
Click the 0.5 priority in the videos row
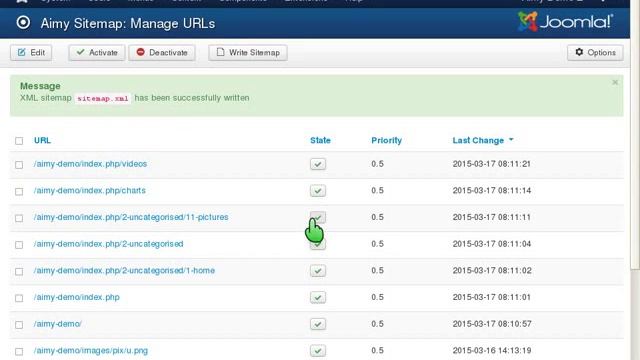378,164
